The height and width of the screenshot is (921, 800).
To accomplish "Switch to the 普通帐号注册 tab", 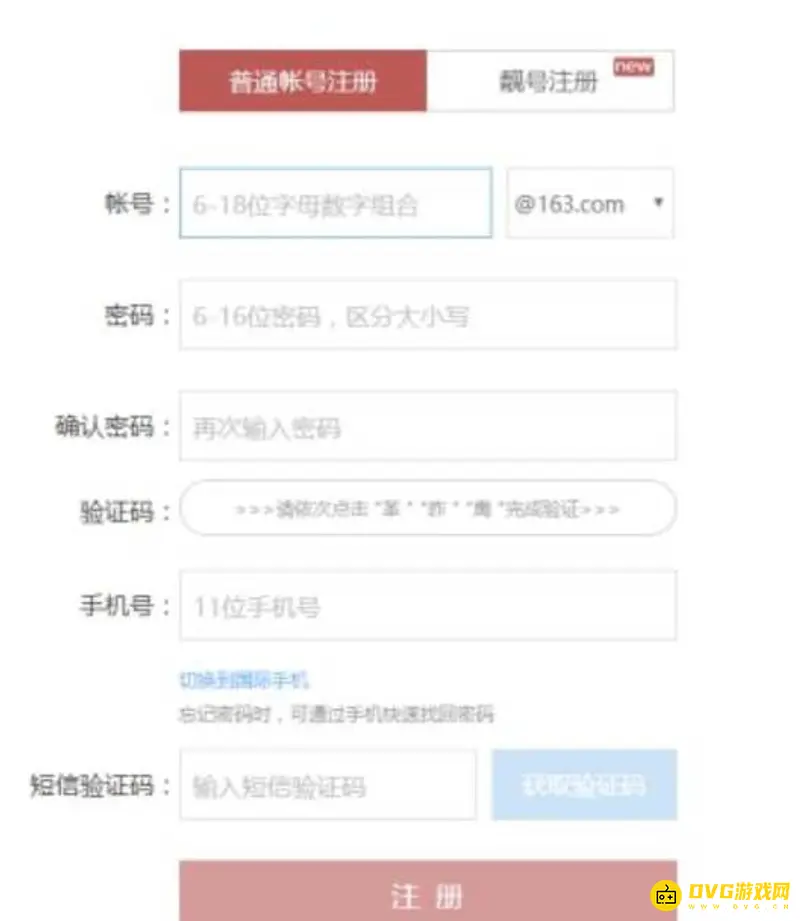I will (303, 81).
